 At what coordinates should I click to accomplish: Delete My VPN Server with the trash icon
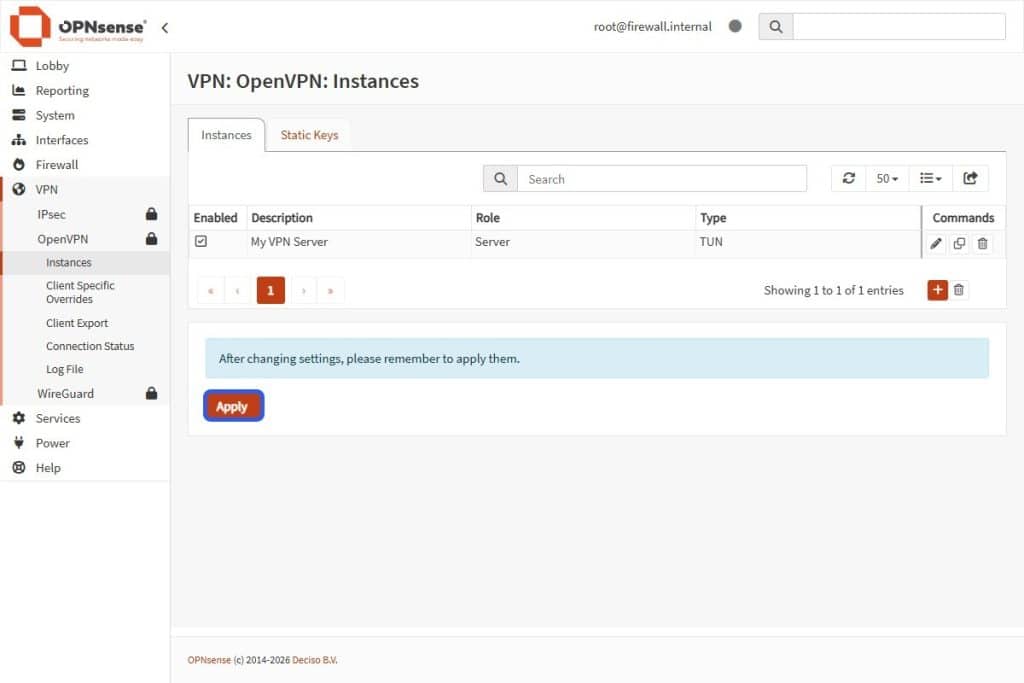[982, 242]
